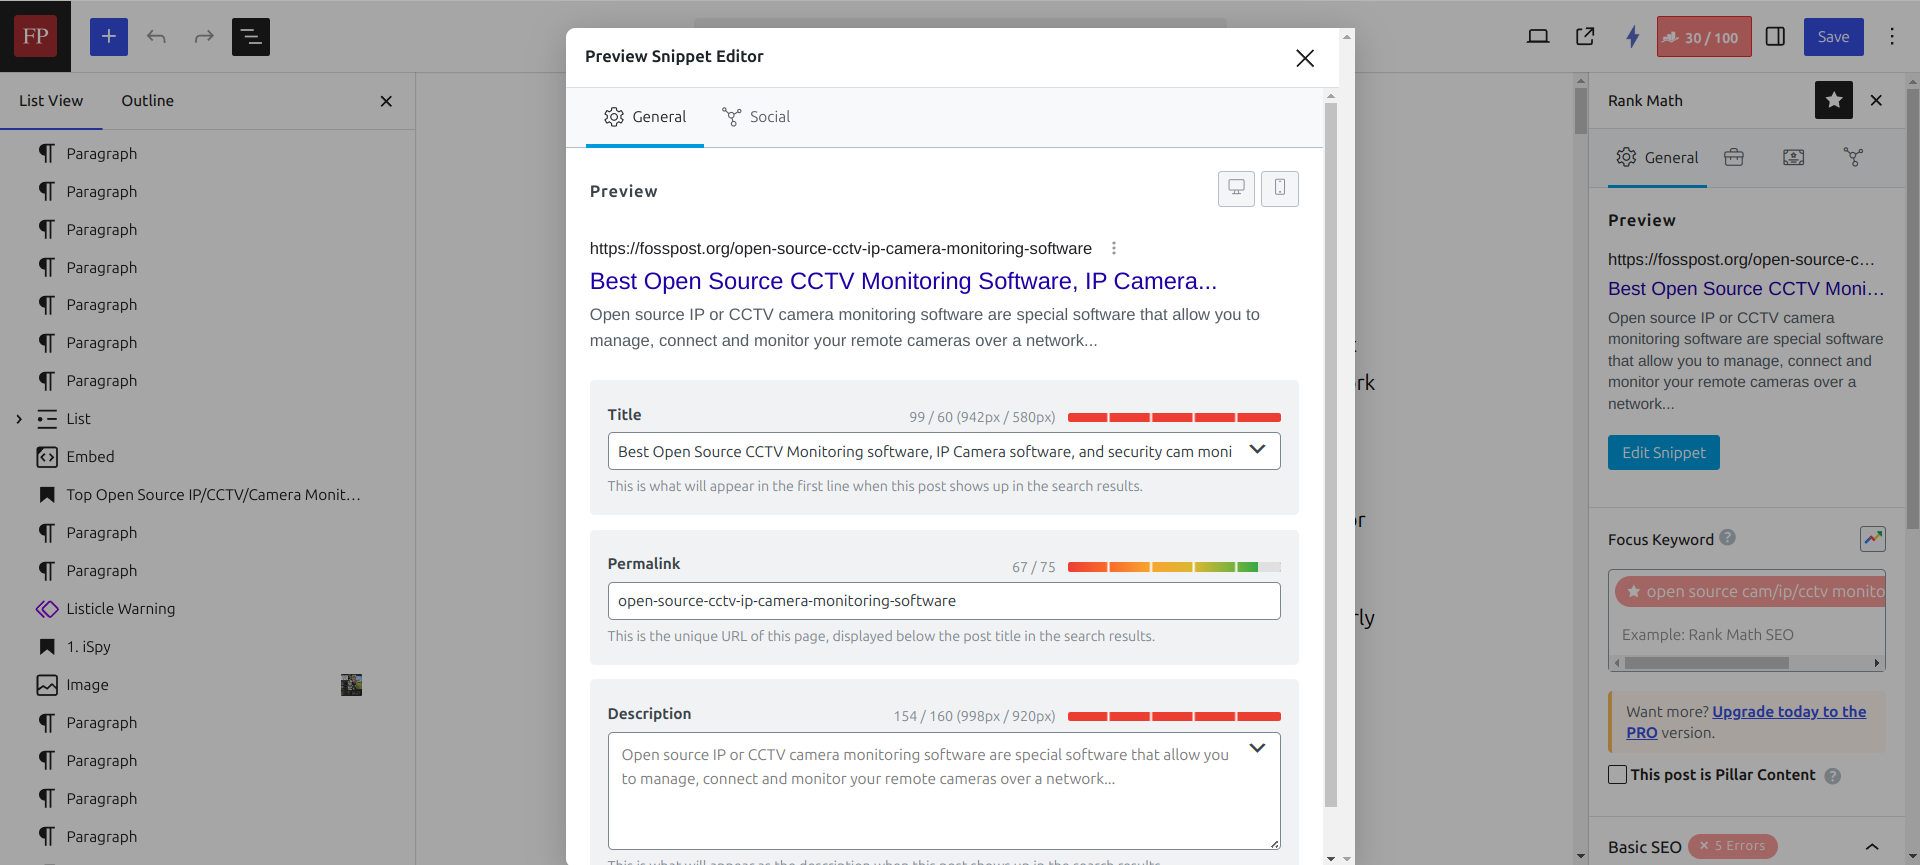
Task: Click the block inserter plus button
Action: (109, 37)
